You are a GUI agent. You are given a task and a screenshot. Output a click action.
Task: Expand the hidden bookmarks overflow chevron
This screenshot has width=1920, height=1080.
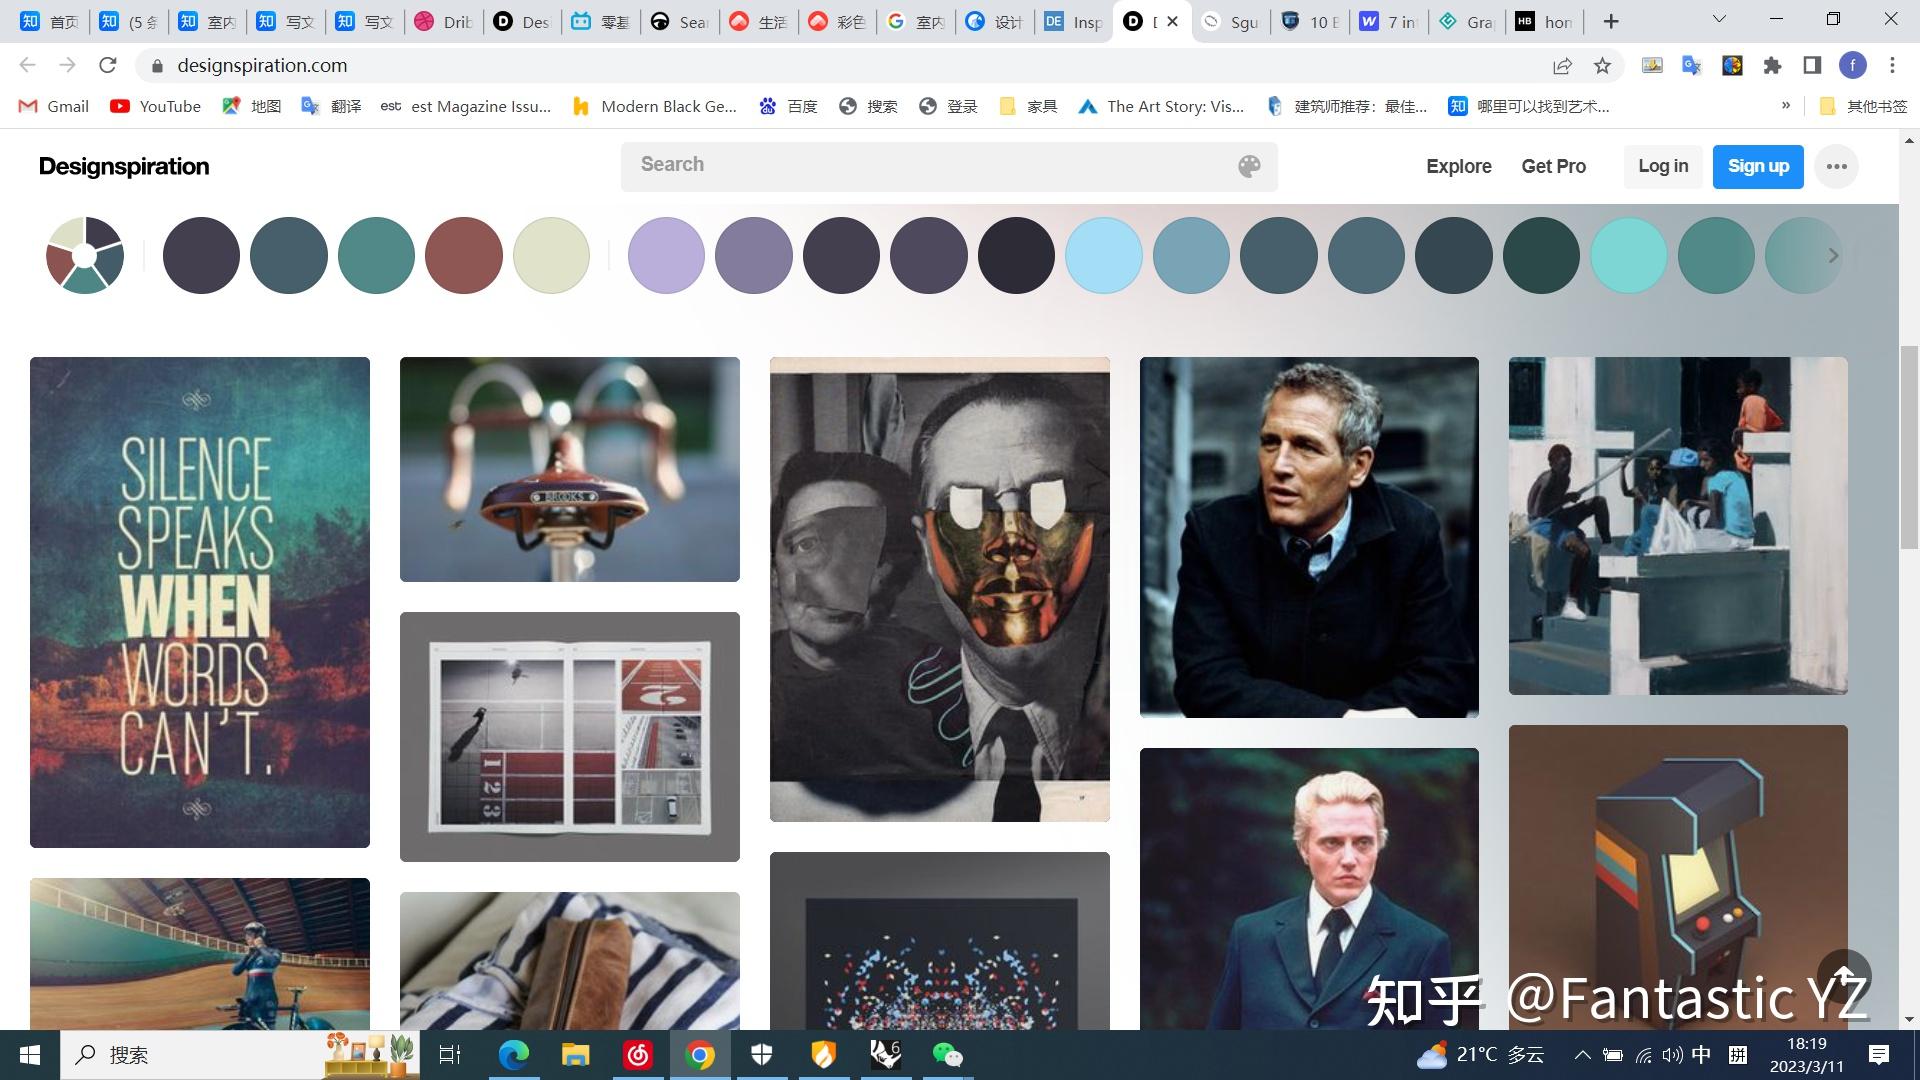1786,105
